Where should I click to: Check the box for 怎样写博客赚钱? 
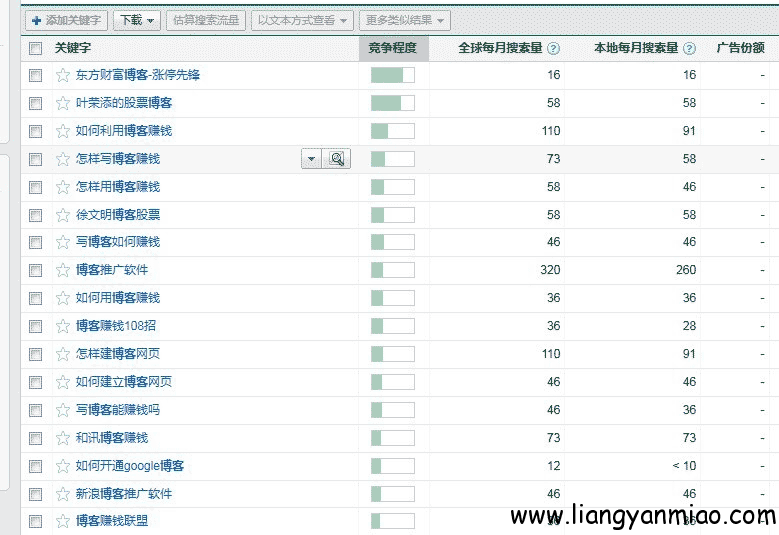(35, 159)
